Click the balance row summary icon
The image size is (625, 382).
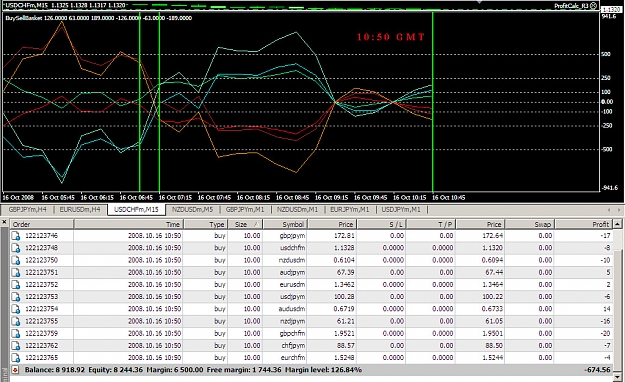coord(15,370)
